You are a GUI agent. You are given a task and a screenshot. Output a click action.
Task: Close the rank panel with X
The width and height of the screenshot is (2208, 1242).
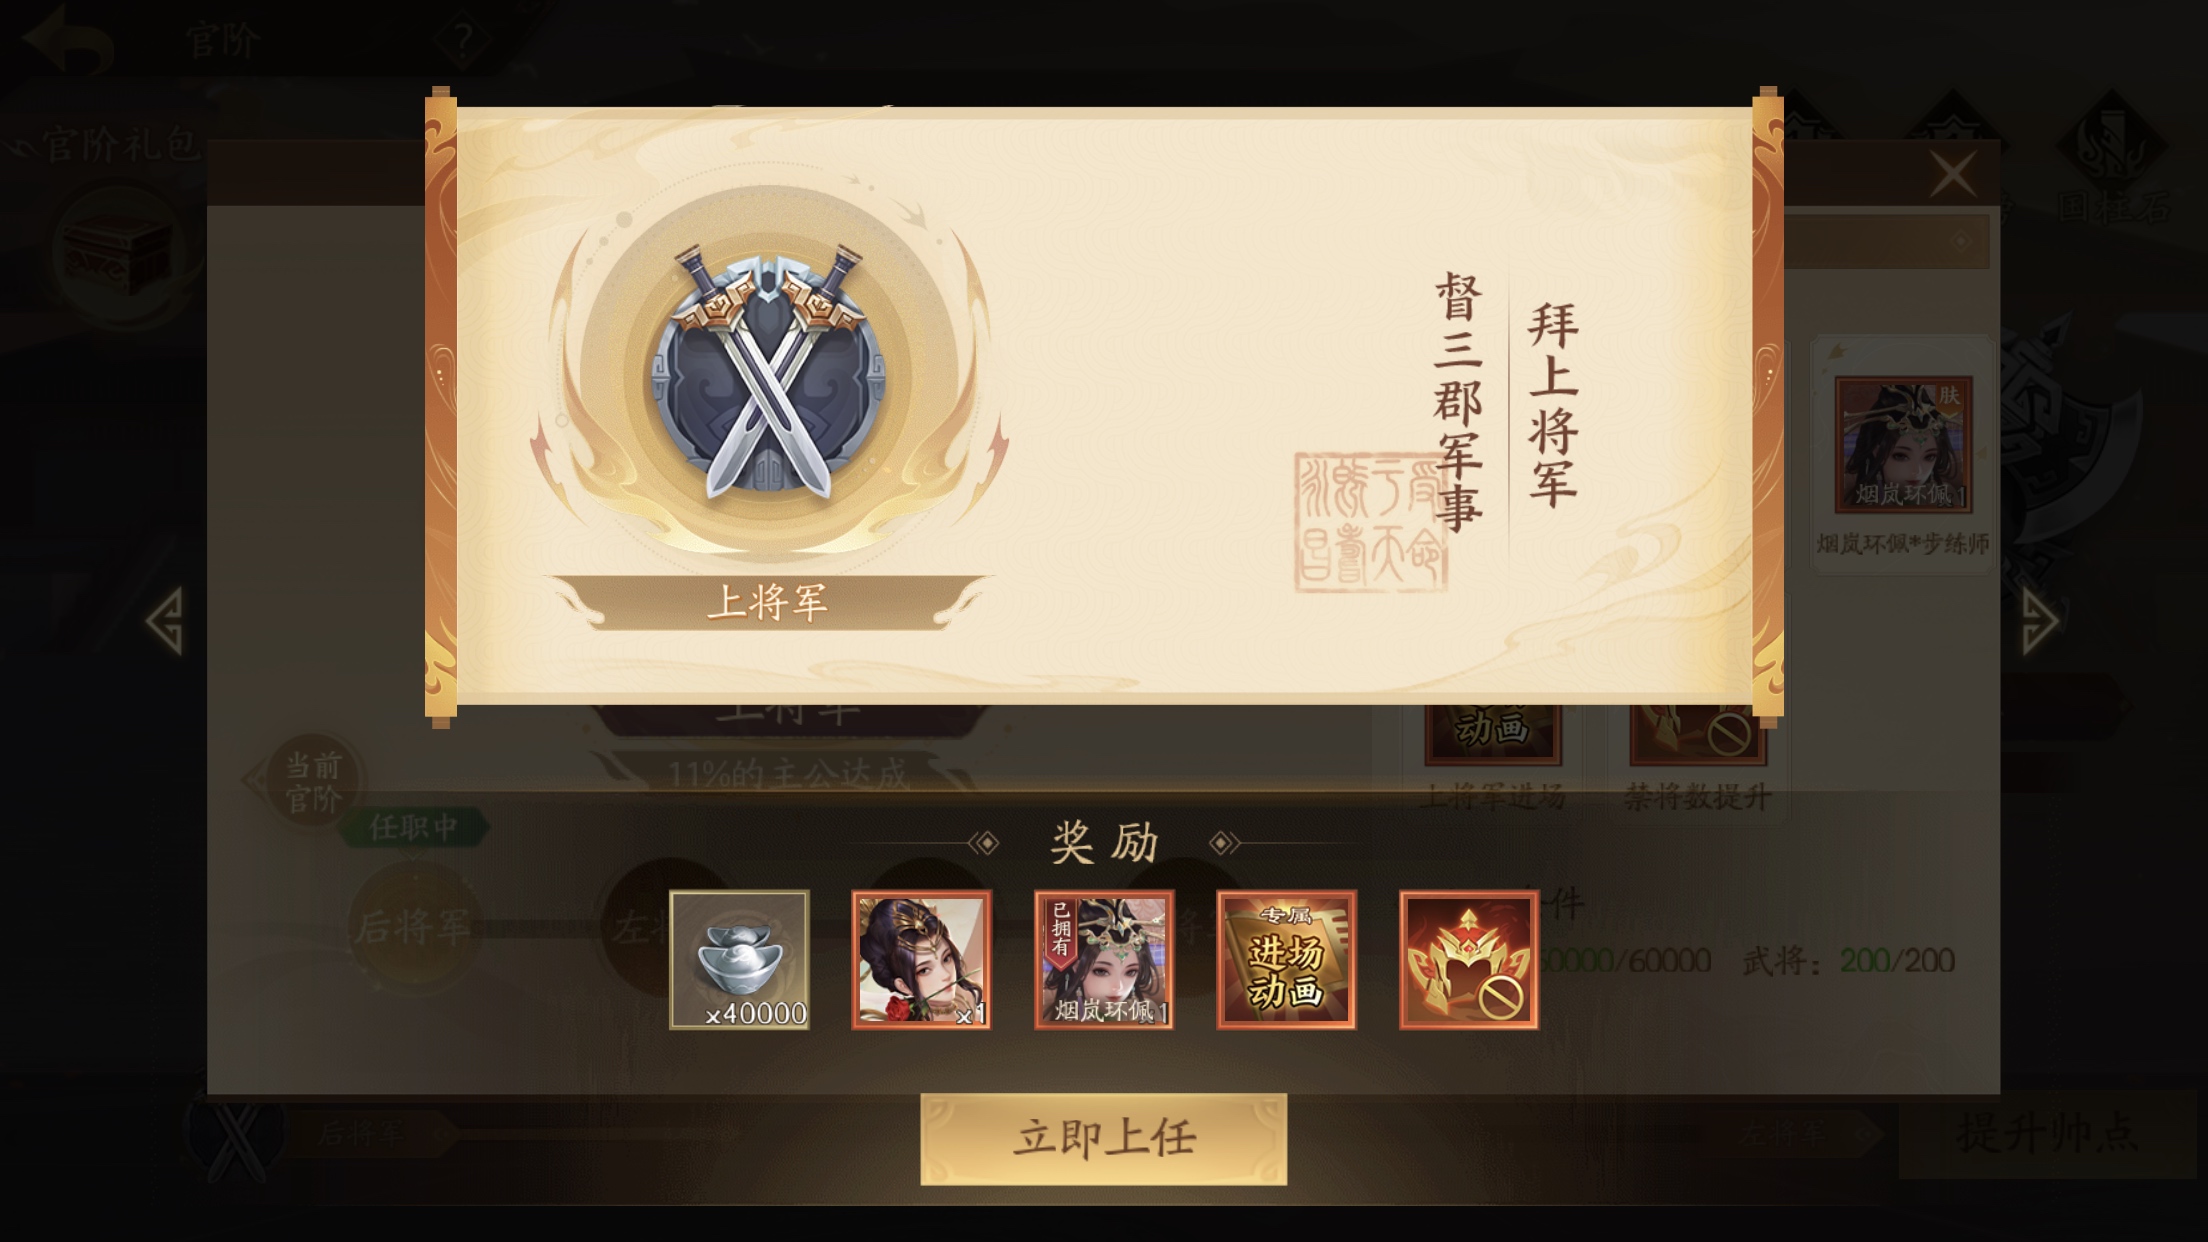[1953, 175]
